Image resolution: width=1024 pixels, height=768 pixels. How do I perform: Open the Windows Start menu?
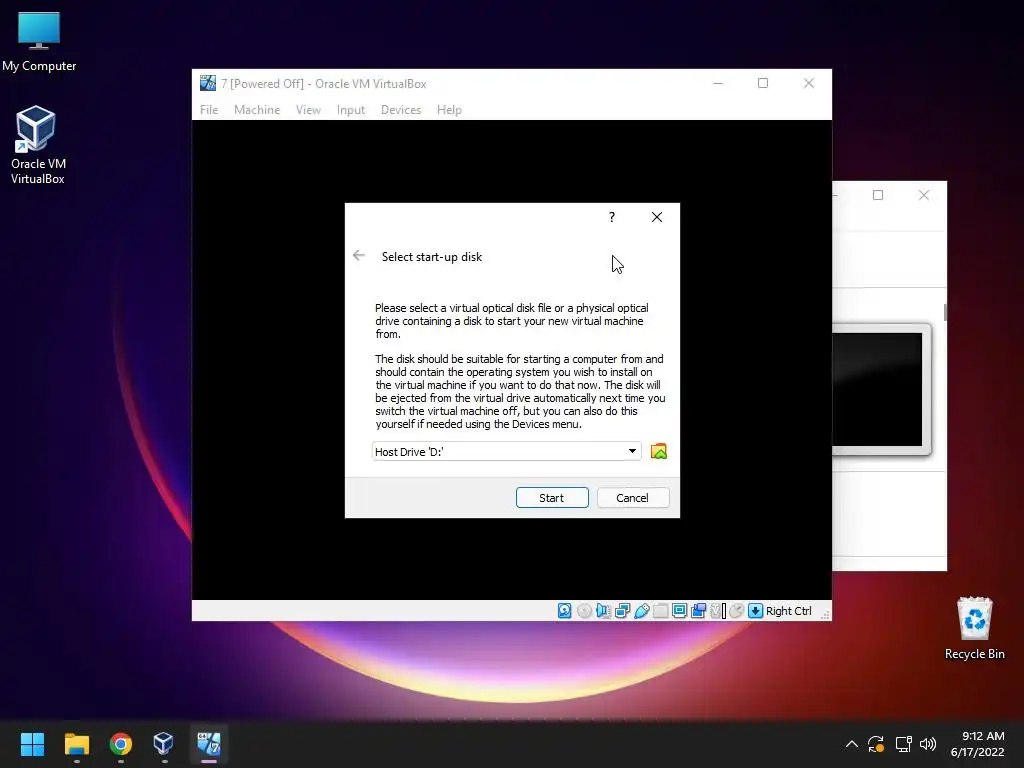[x=32, y=744]
